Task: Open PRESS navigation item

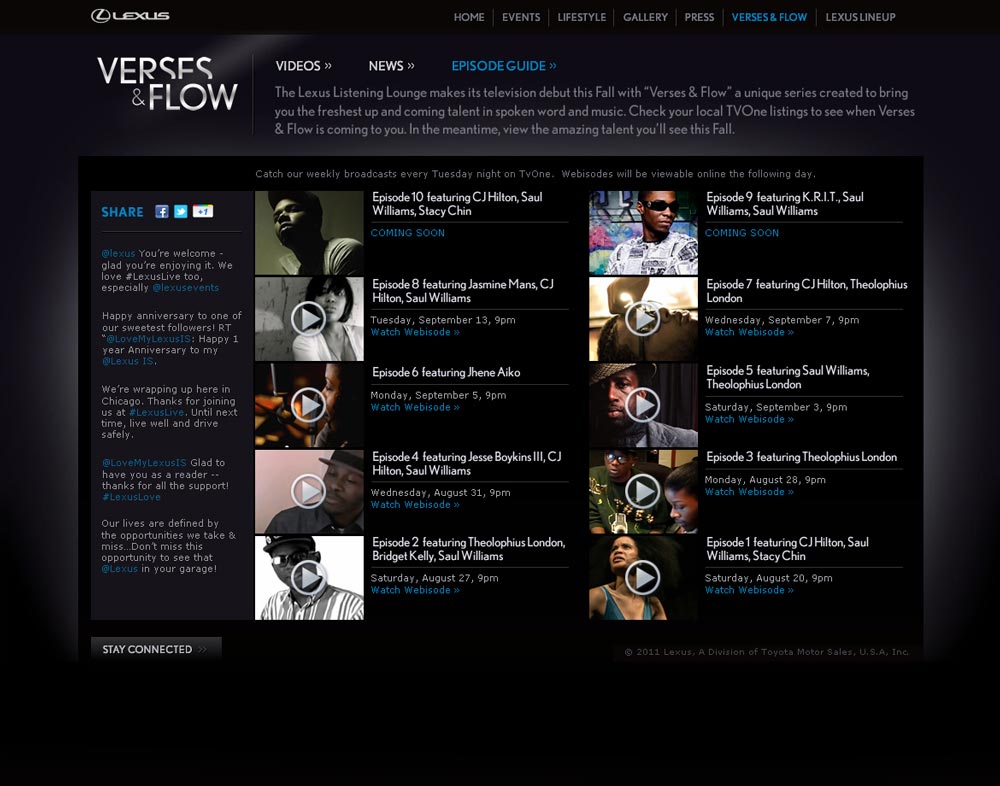Action: click(699, 17)
